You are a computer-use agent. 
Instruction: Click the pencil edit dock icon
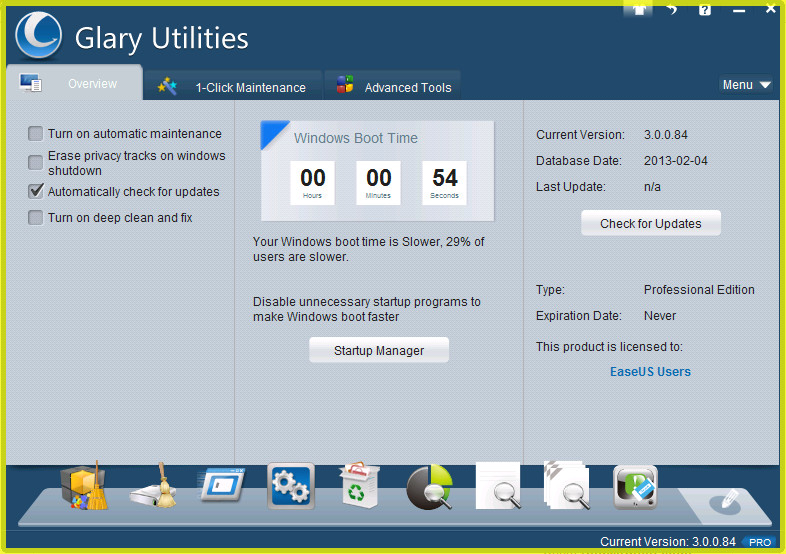(725, 501)
